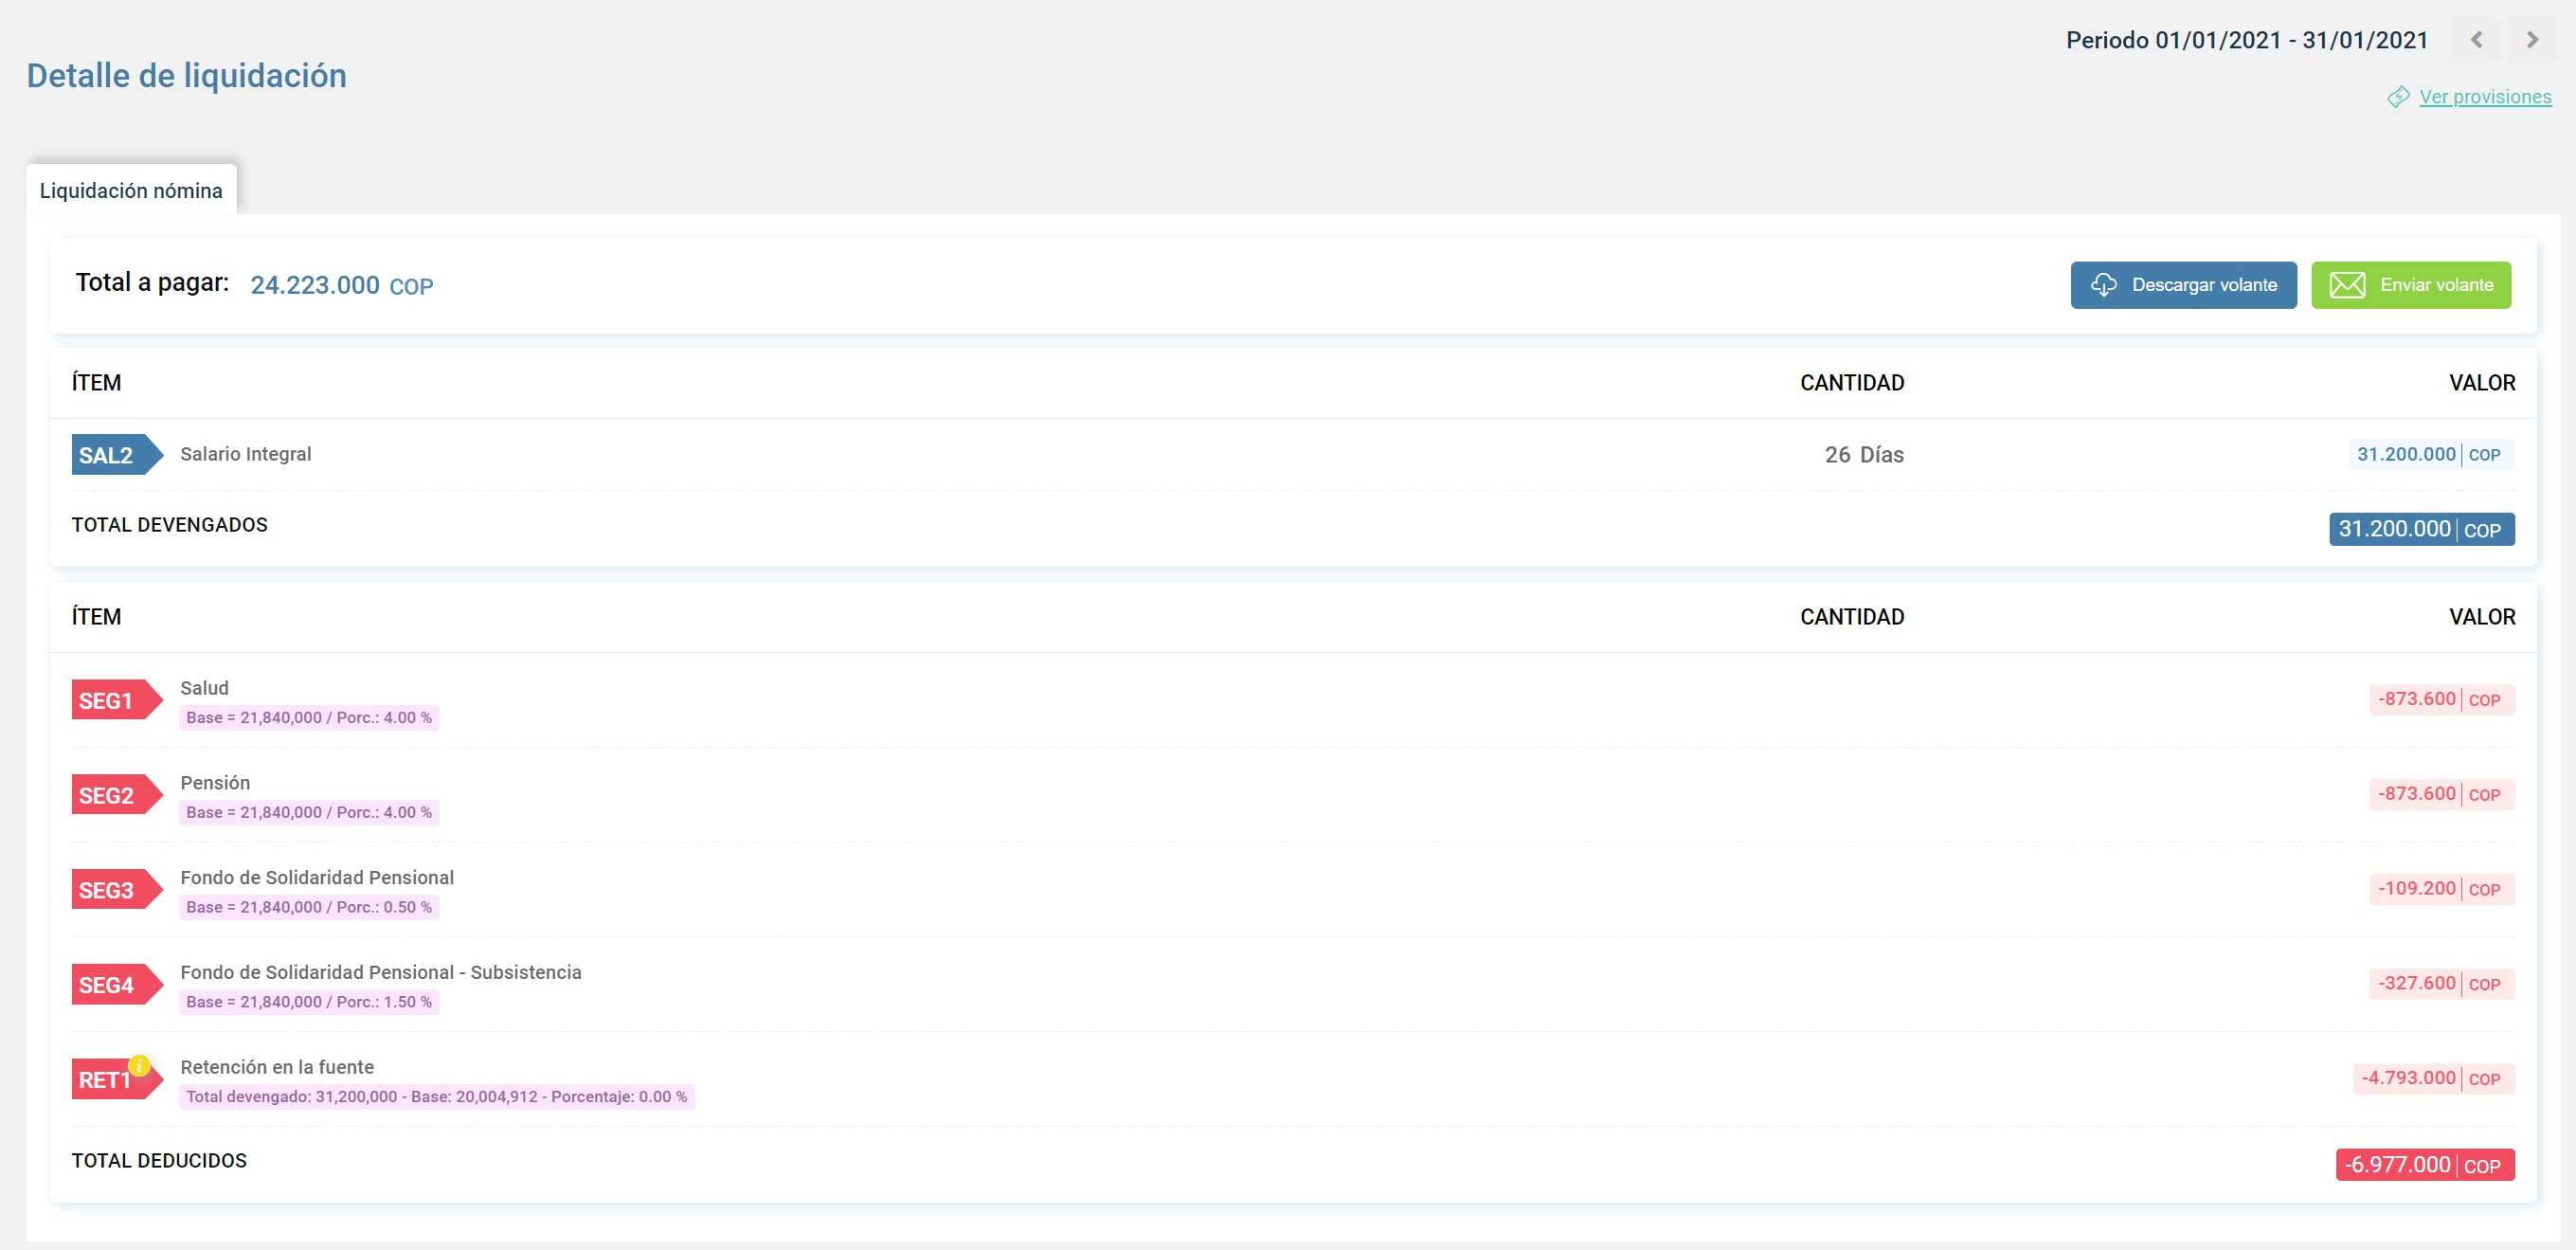Click the Periodo 01/01/2021 - 31/01/2021 label
Screen dimensions: 2576x1250
2247,40
